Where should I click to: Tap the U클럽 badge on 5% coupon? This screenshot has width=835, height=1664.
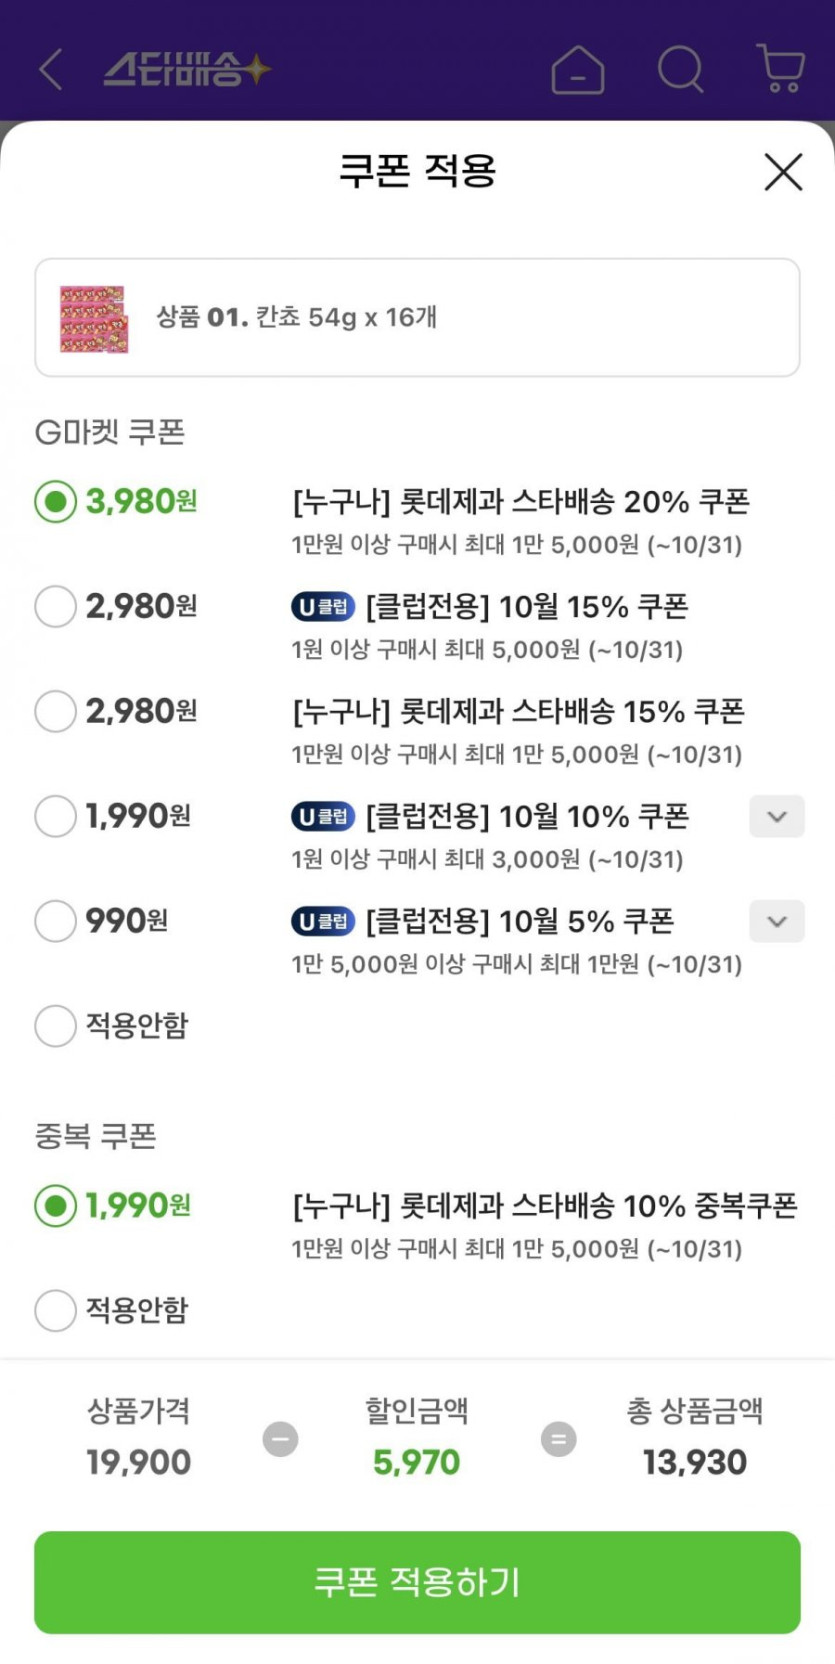323,921
